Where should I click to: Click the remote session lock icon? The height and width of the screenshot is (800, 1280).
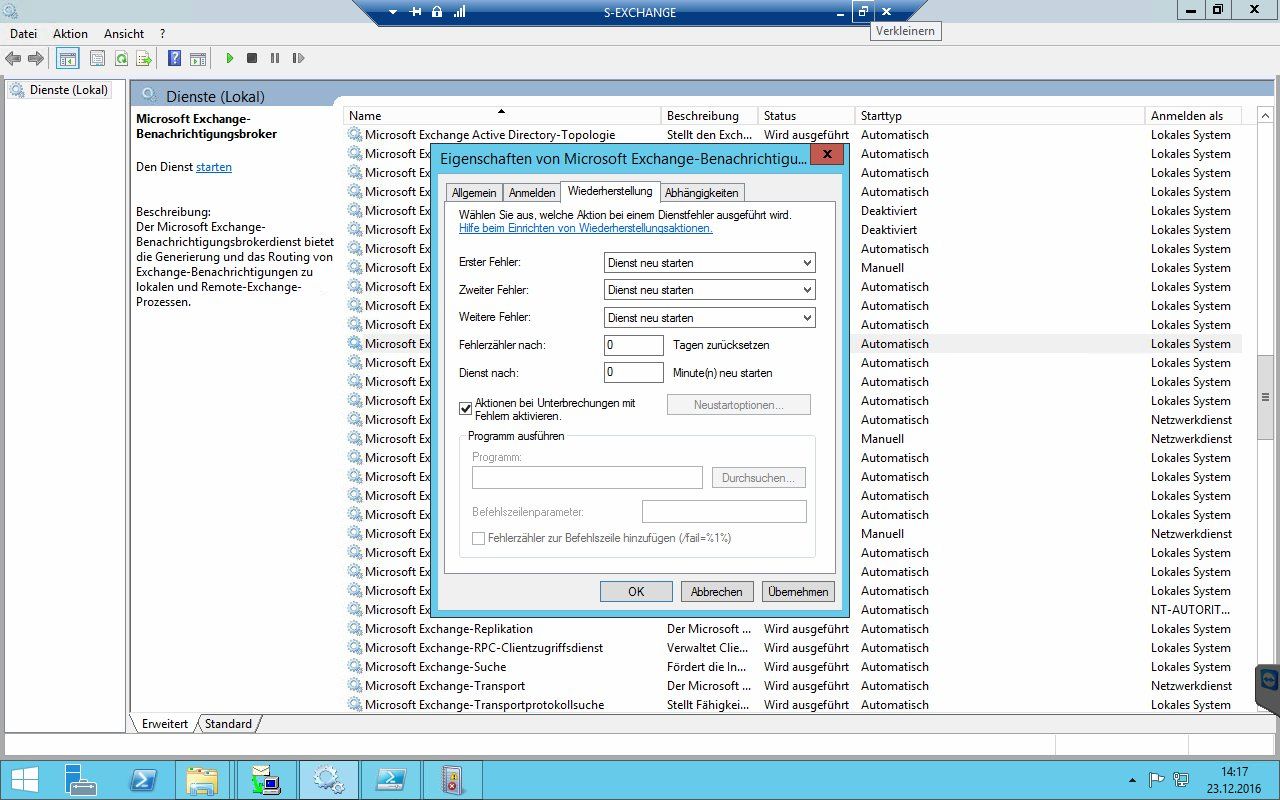pos(437,12)
